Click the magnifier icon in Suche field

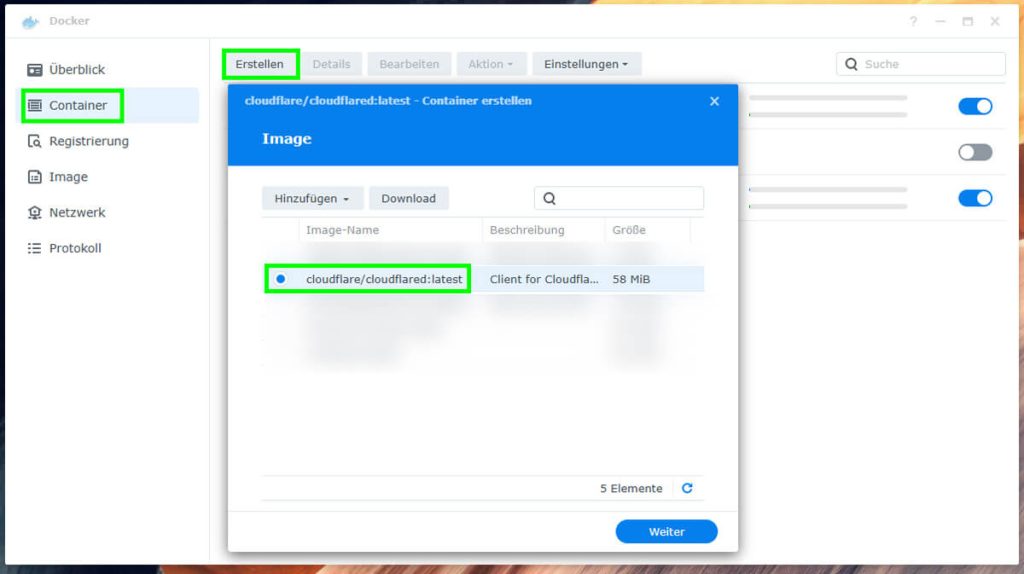pos(851,64)
